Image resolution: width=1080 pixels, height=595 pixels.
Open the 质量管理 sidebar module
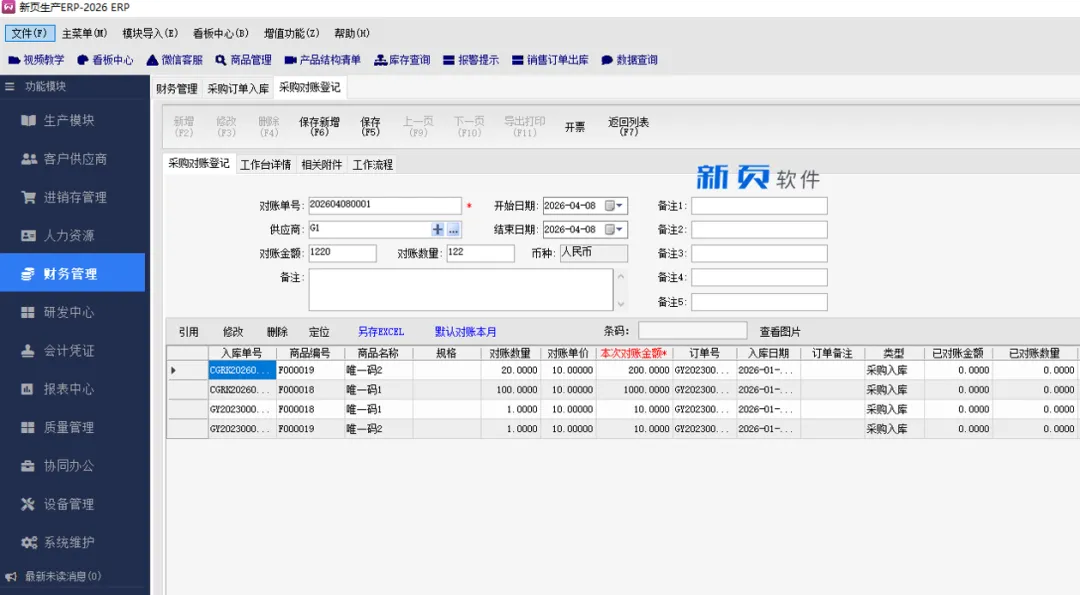[72, 428]
